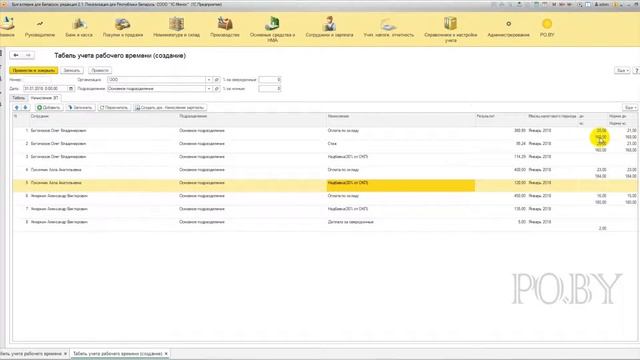Select row 6 employee name cell
This screenshot has height=360, width=640.
[x=59, y=196]
